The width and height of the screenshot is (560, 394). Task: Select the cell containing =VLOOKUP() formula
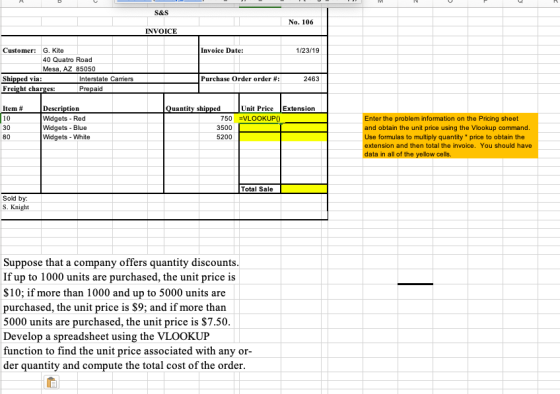pyautogui.click(x=260, y=119)
